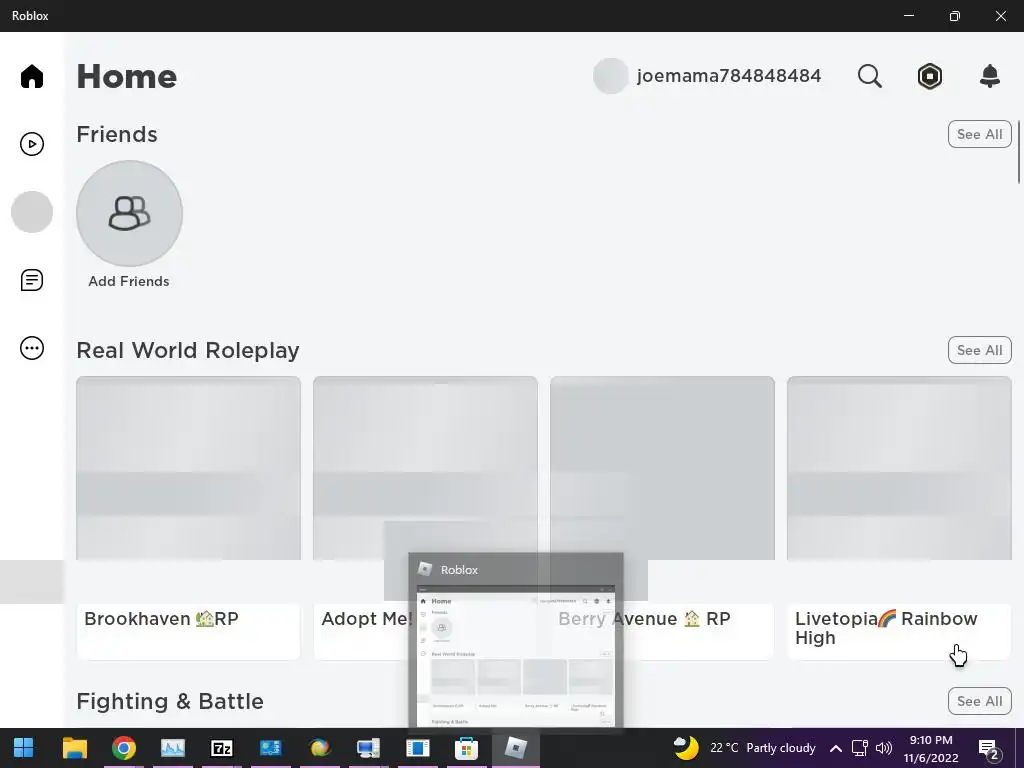Open File Explorer from taskbar

74,748
